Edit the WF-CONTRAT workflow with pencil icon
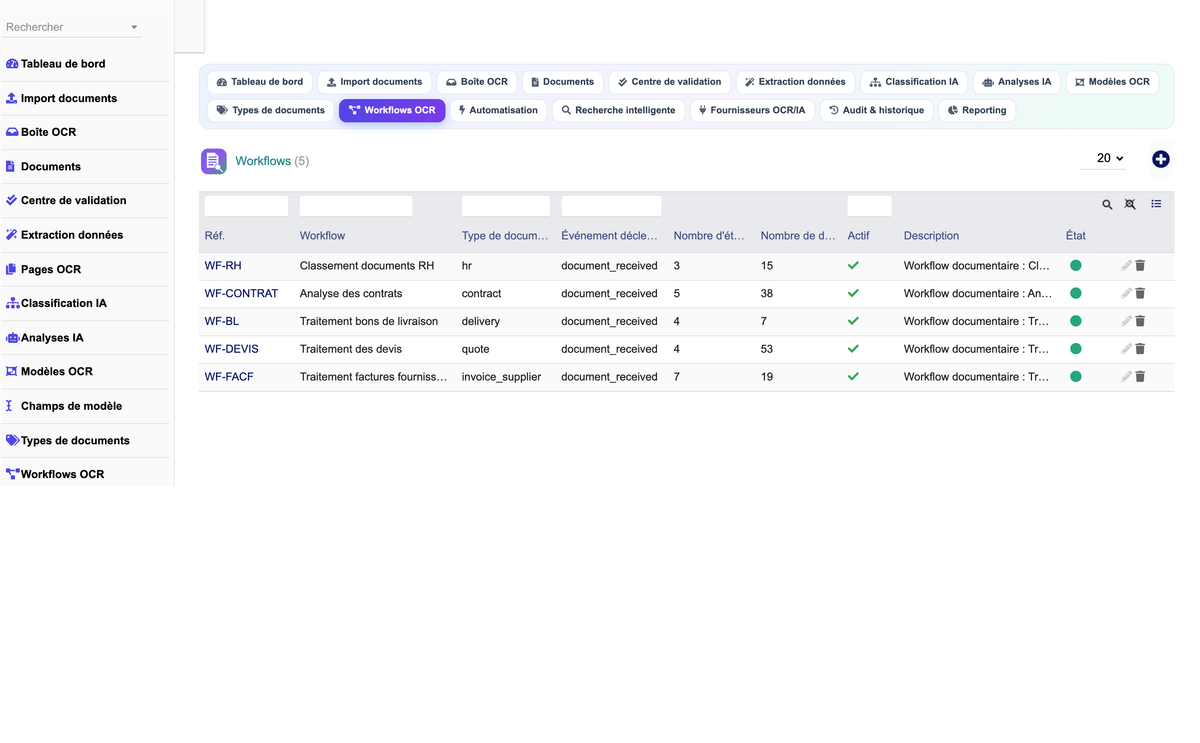 click(1126, 294)
